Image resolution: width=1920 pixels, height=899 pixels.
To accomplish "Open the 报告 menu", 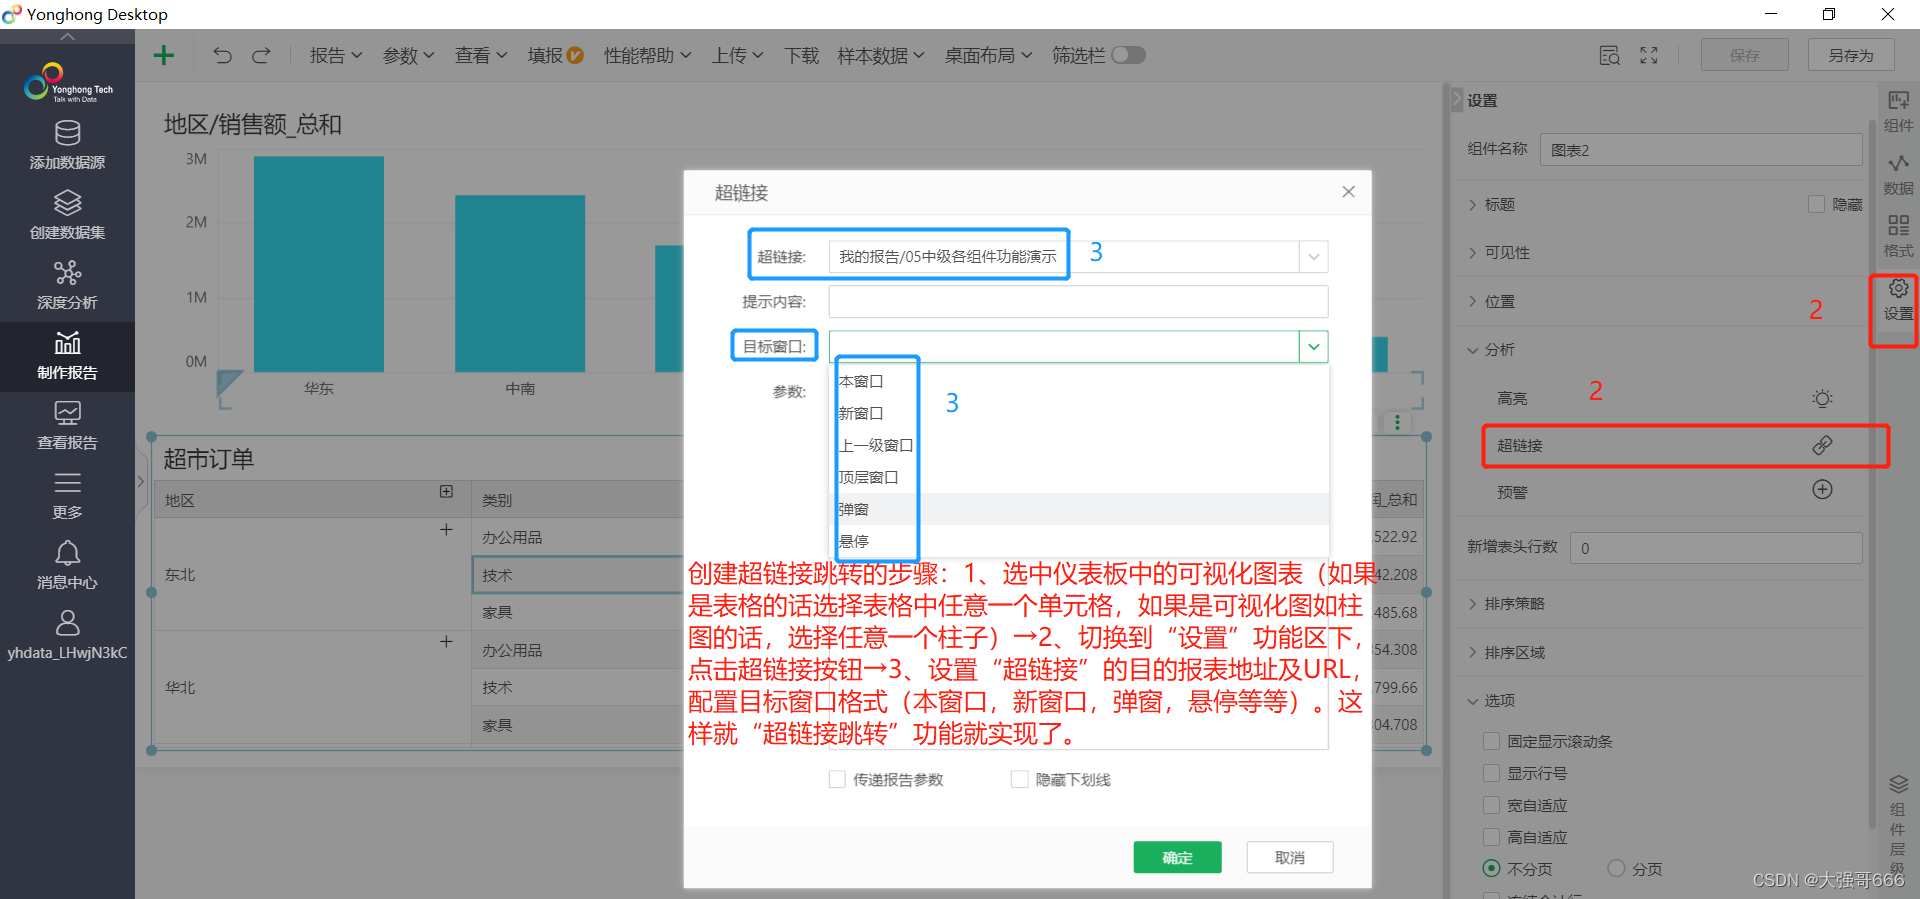I will (335, 55).
